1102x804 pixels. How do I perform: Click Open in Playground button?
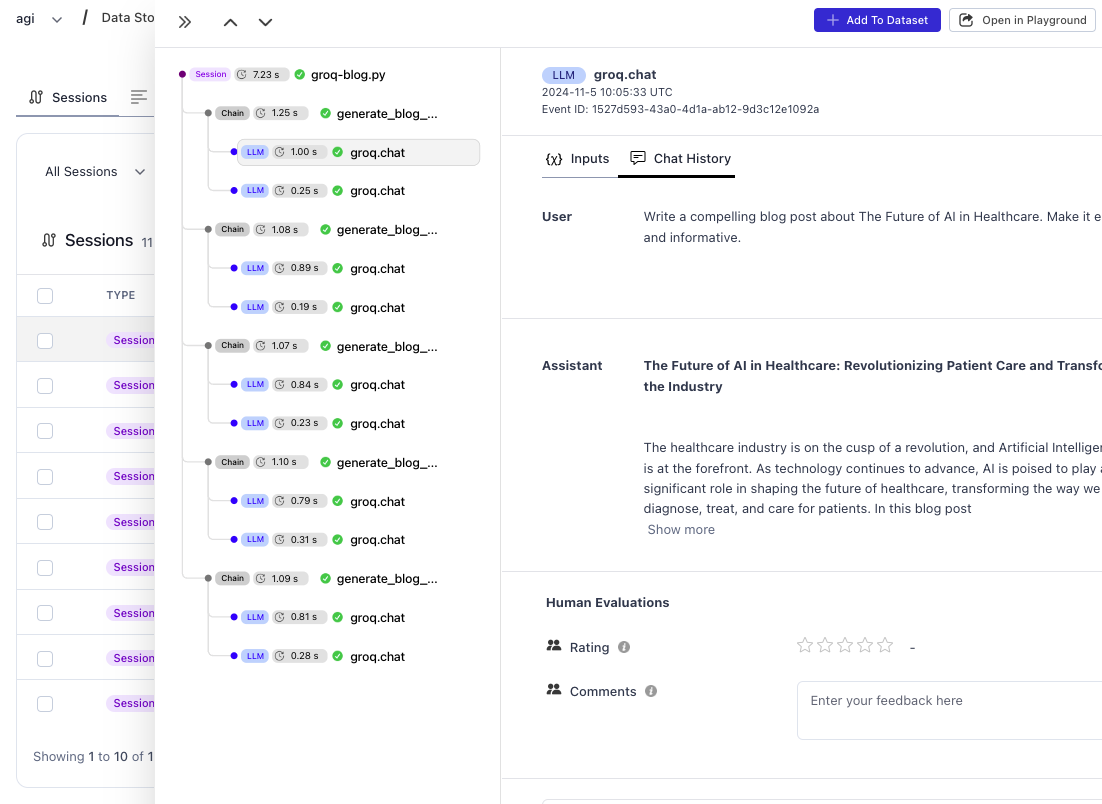coord(1023,20)
